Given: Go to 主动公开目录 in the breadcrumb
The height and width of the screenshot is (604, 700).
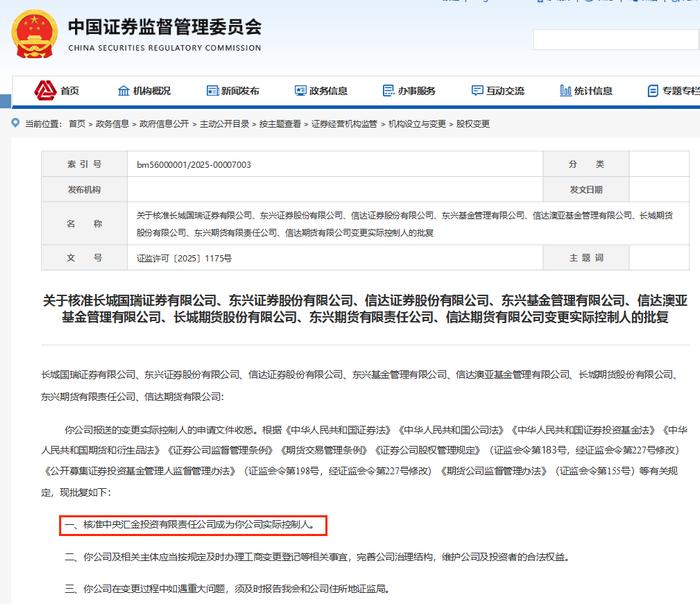Looking at the screenshot, I should click(224, 124).
